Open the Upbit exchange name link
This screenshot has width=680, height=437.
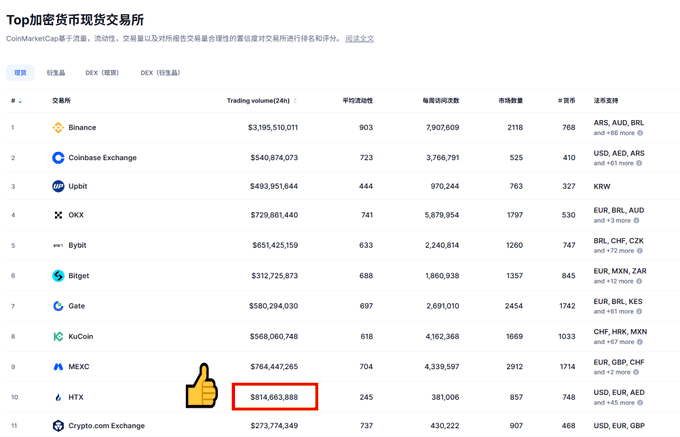[78, 186]
